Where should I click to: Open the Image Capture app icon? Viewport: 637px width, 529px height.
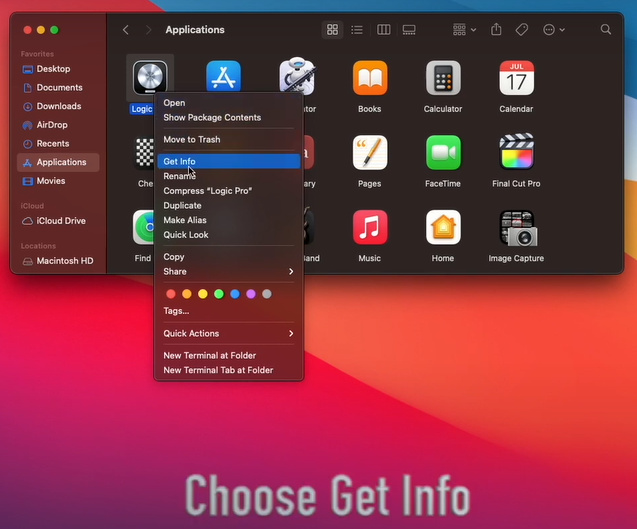pyautogui.click(x=518, y=228)
